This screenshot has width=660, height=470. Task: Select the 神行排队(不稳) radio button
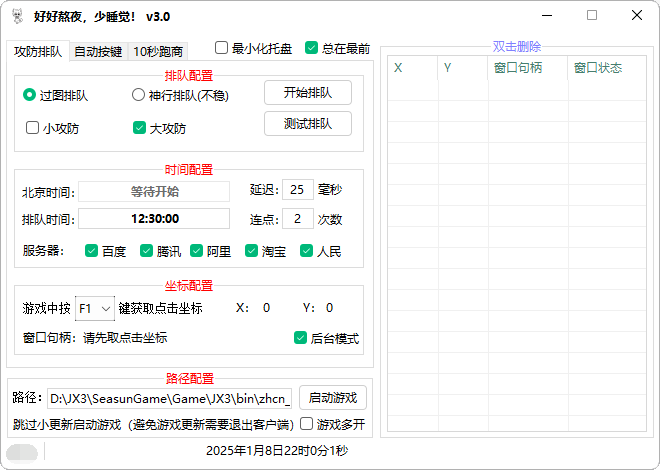(139, 96)
